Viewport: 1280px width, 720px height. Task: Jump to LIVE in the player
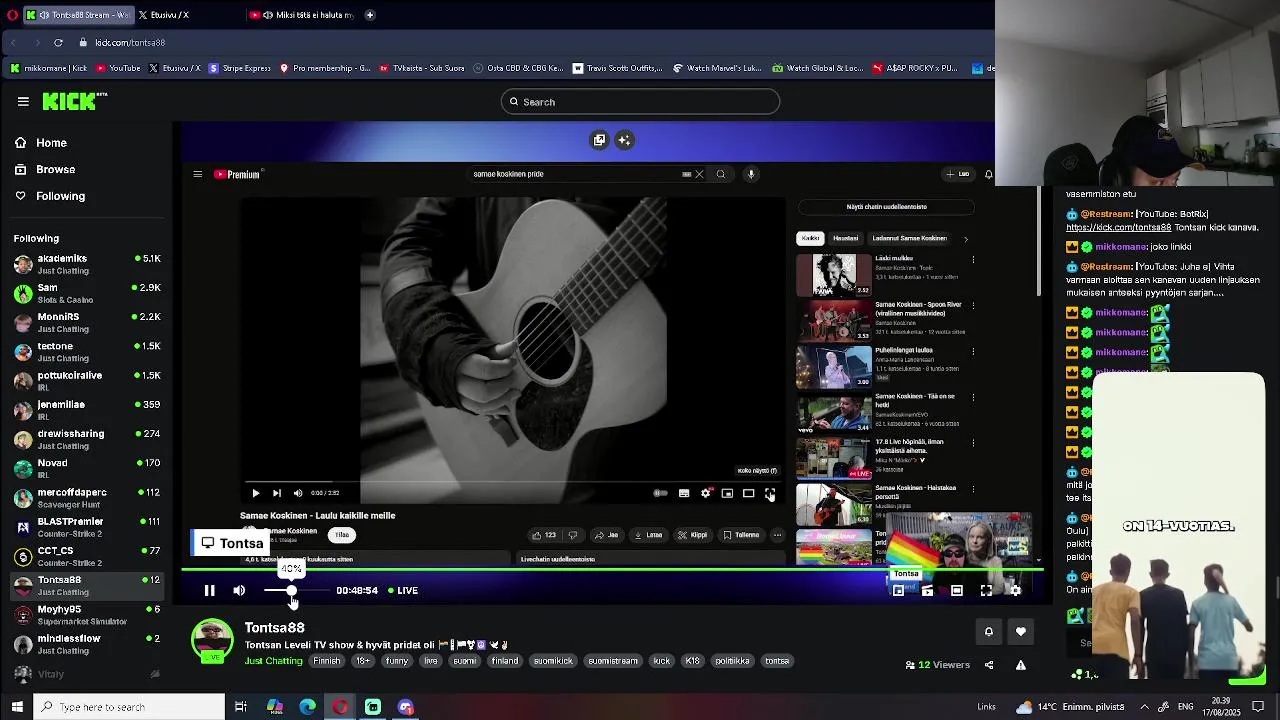point(403,590)
